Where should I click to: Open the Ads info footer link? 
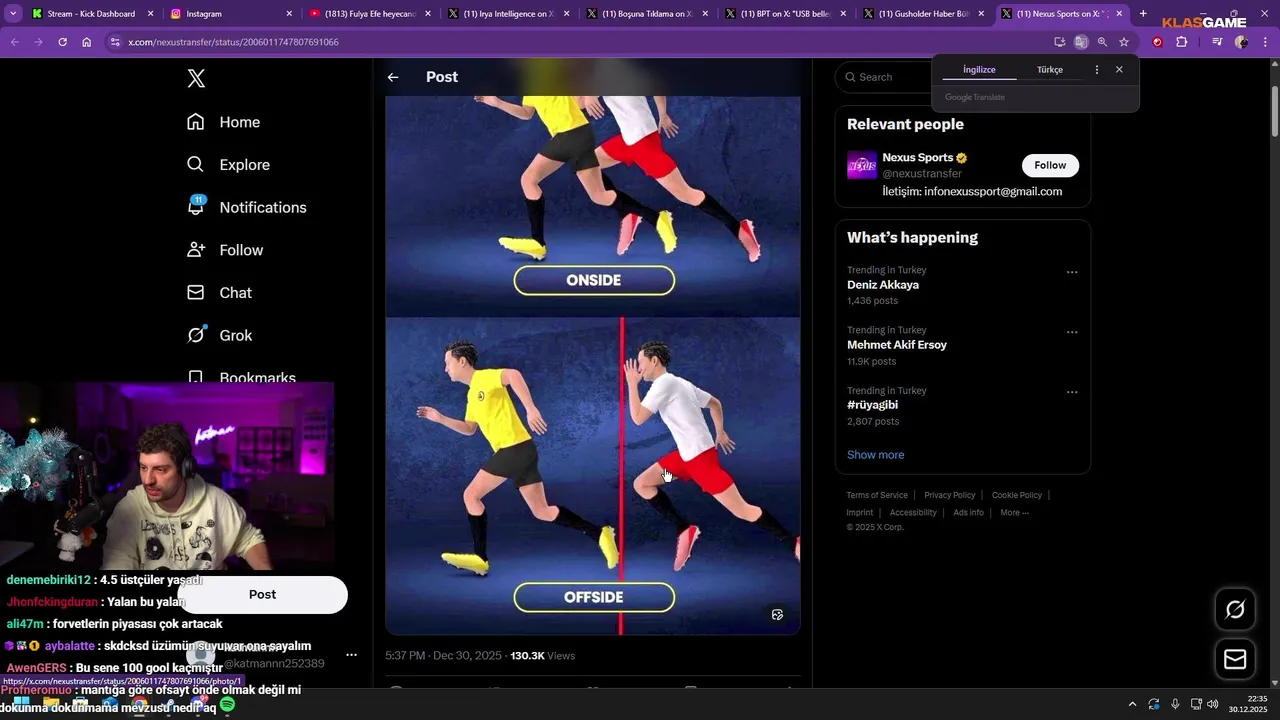click(968, 513)
